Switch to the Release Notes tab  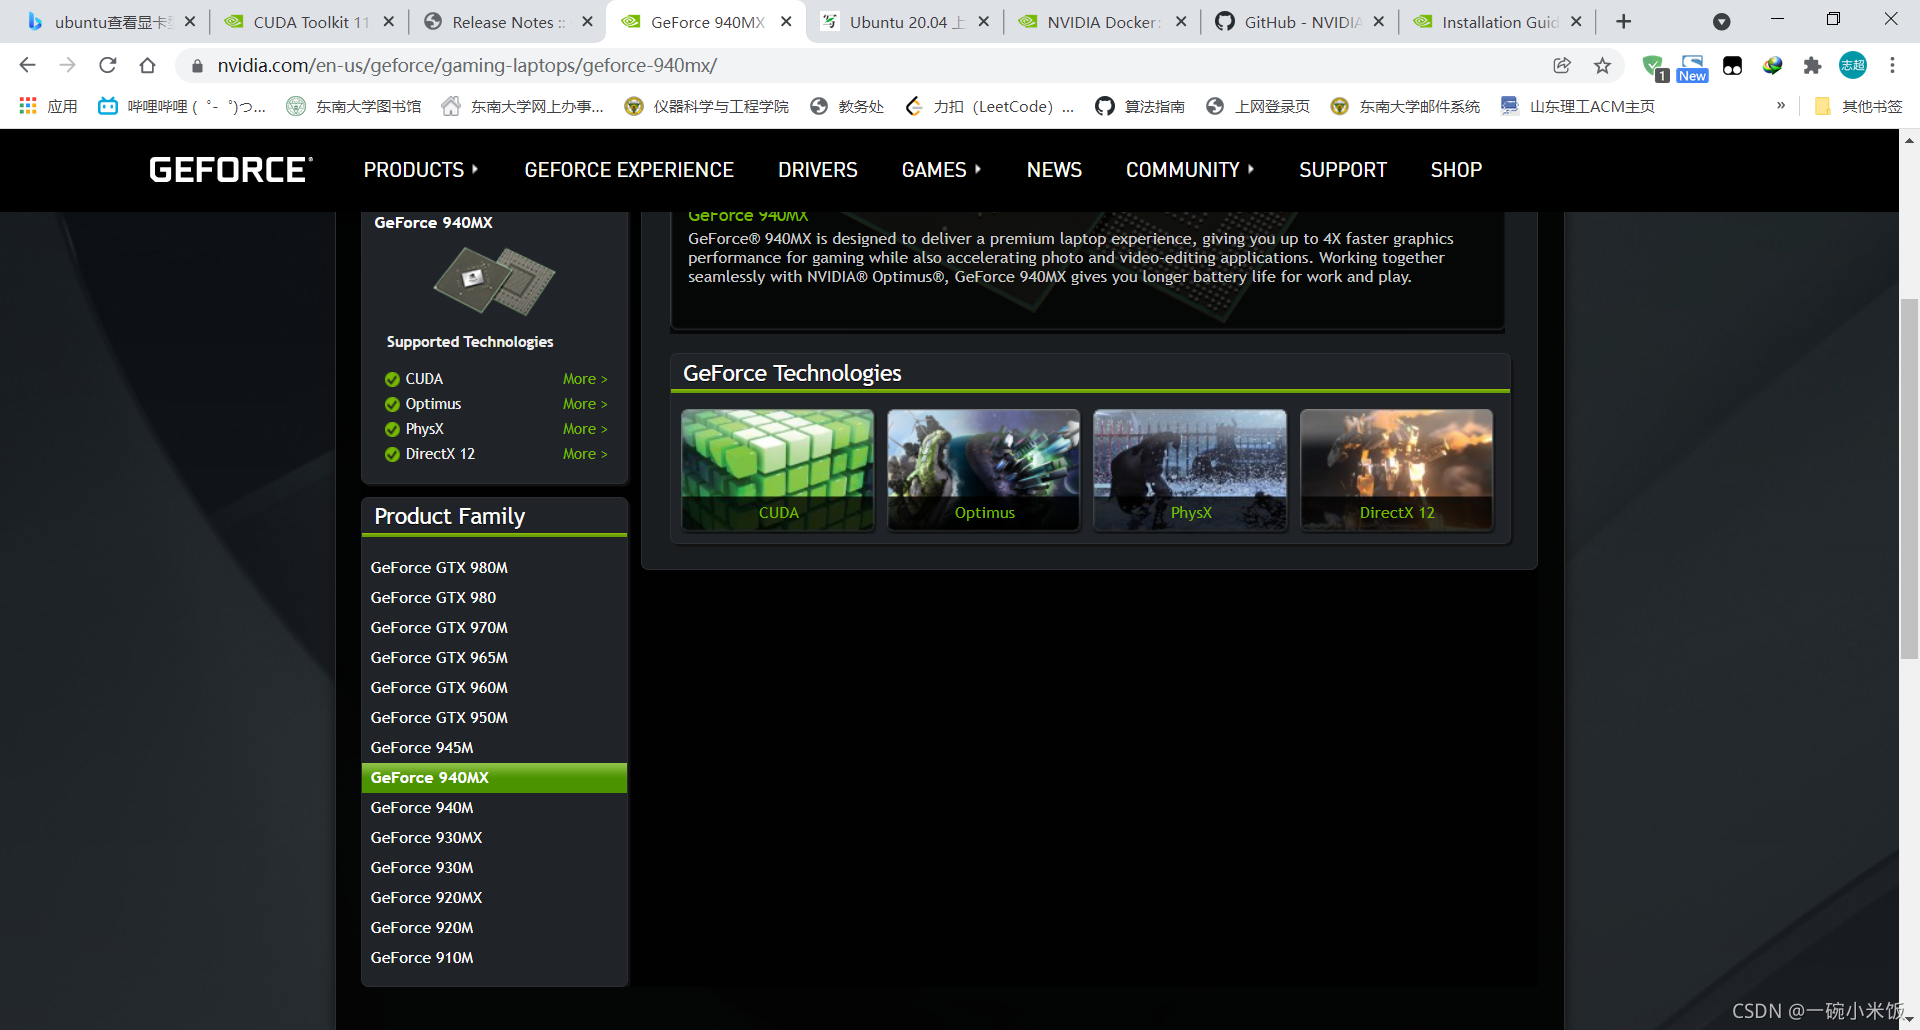pyautogui.click(x=507, y=21)
